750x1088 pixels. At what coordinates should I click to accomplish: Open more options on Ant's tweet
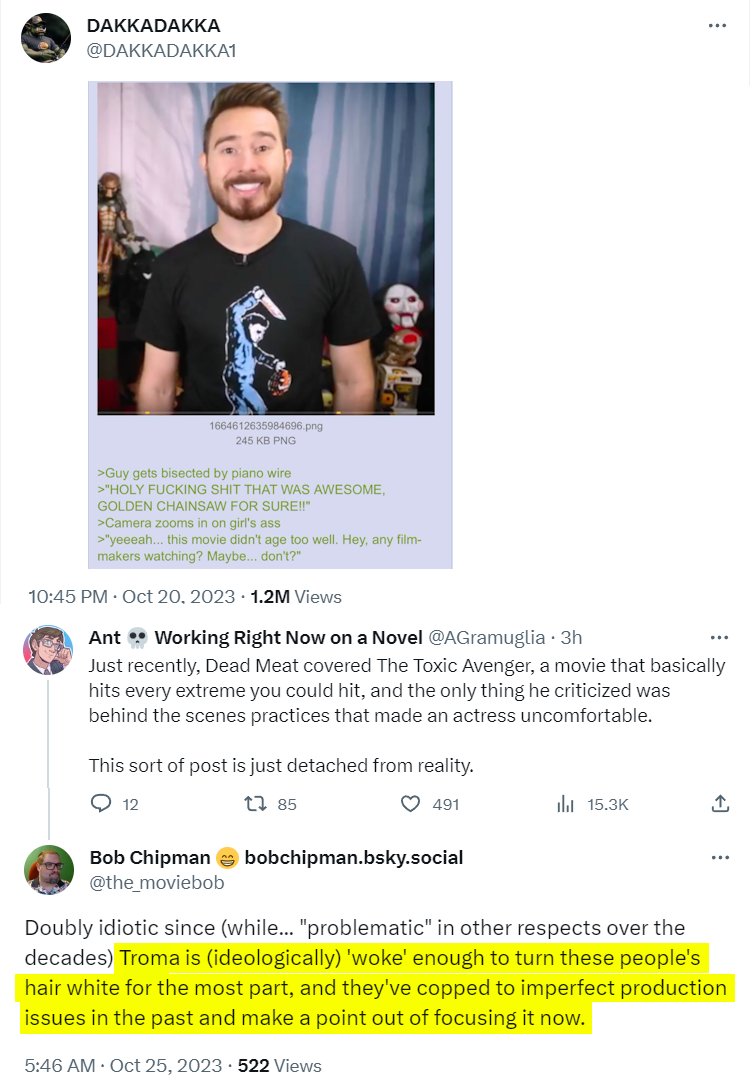point(717,637)
